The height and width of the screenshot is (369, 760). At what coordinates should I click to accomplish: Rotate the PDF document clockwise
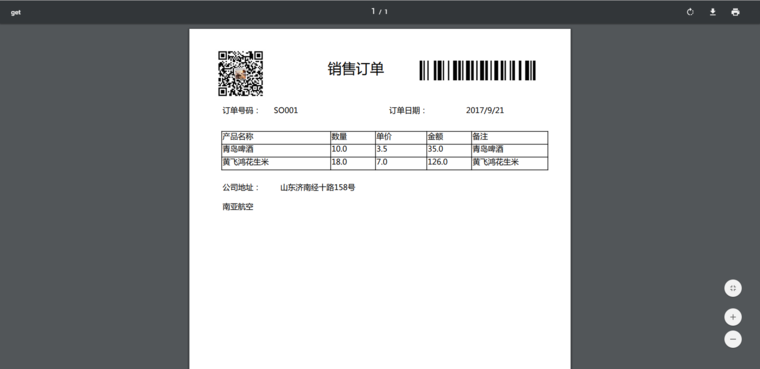pos(690,12)
